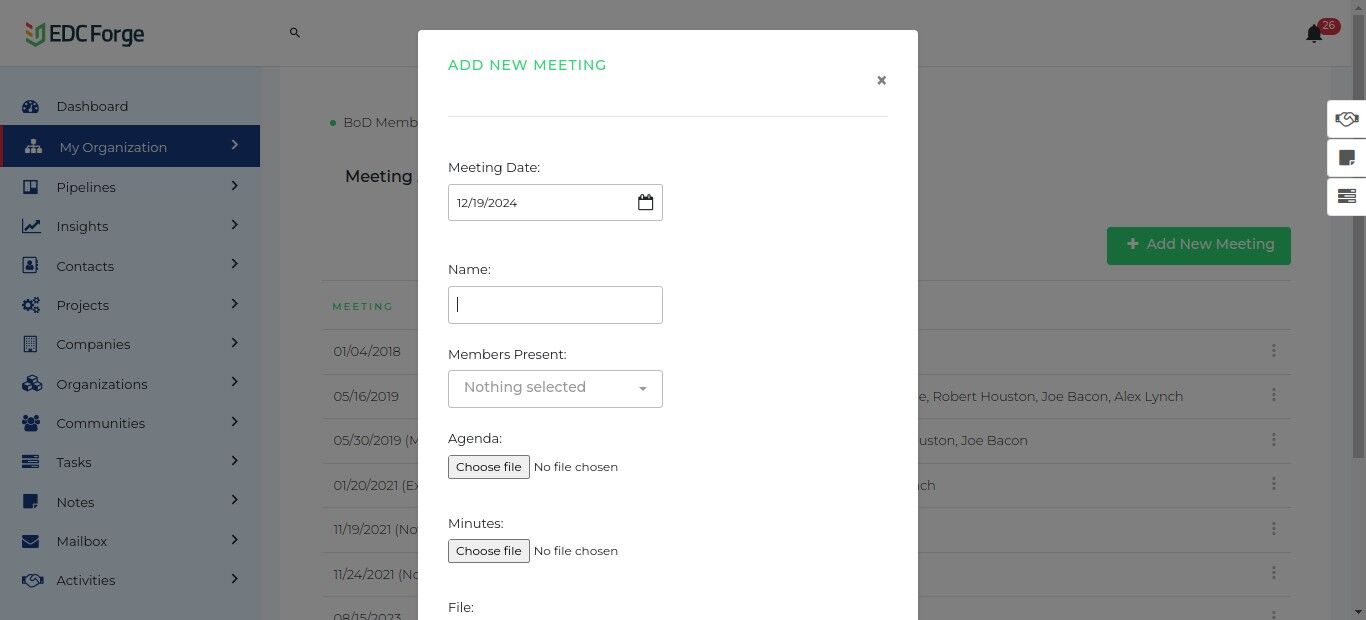Click the notification bell icon
This screenshot has width=1366, height=620.
(1314, 34)
